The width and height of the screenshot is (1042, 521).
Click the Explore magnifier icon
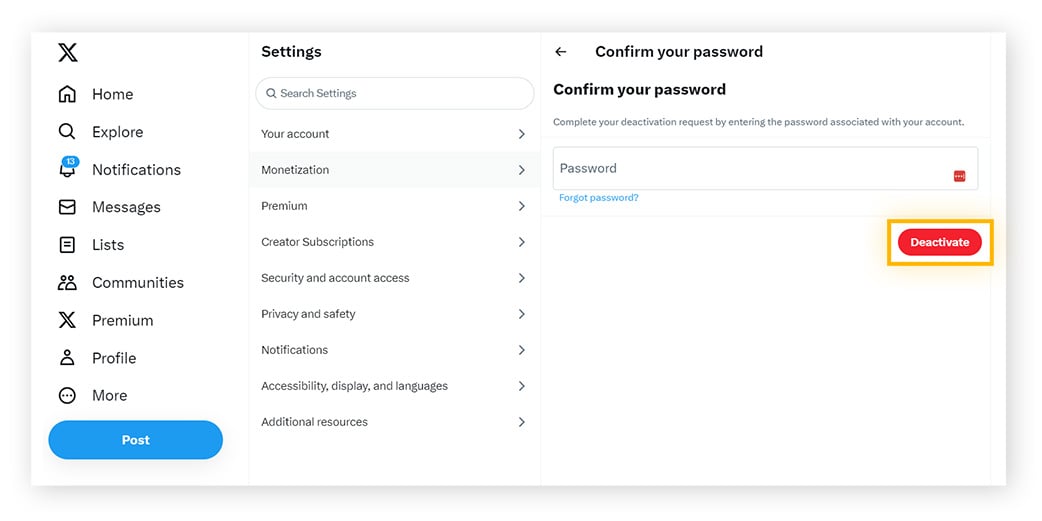click(67, 132)
